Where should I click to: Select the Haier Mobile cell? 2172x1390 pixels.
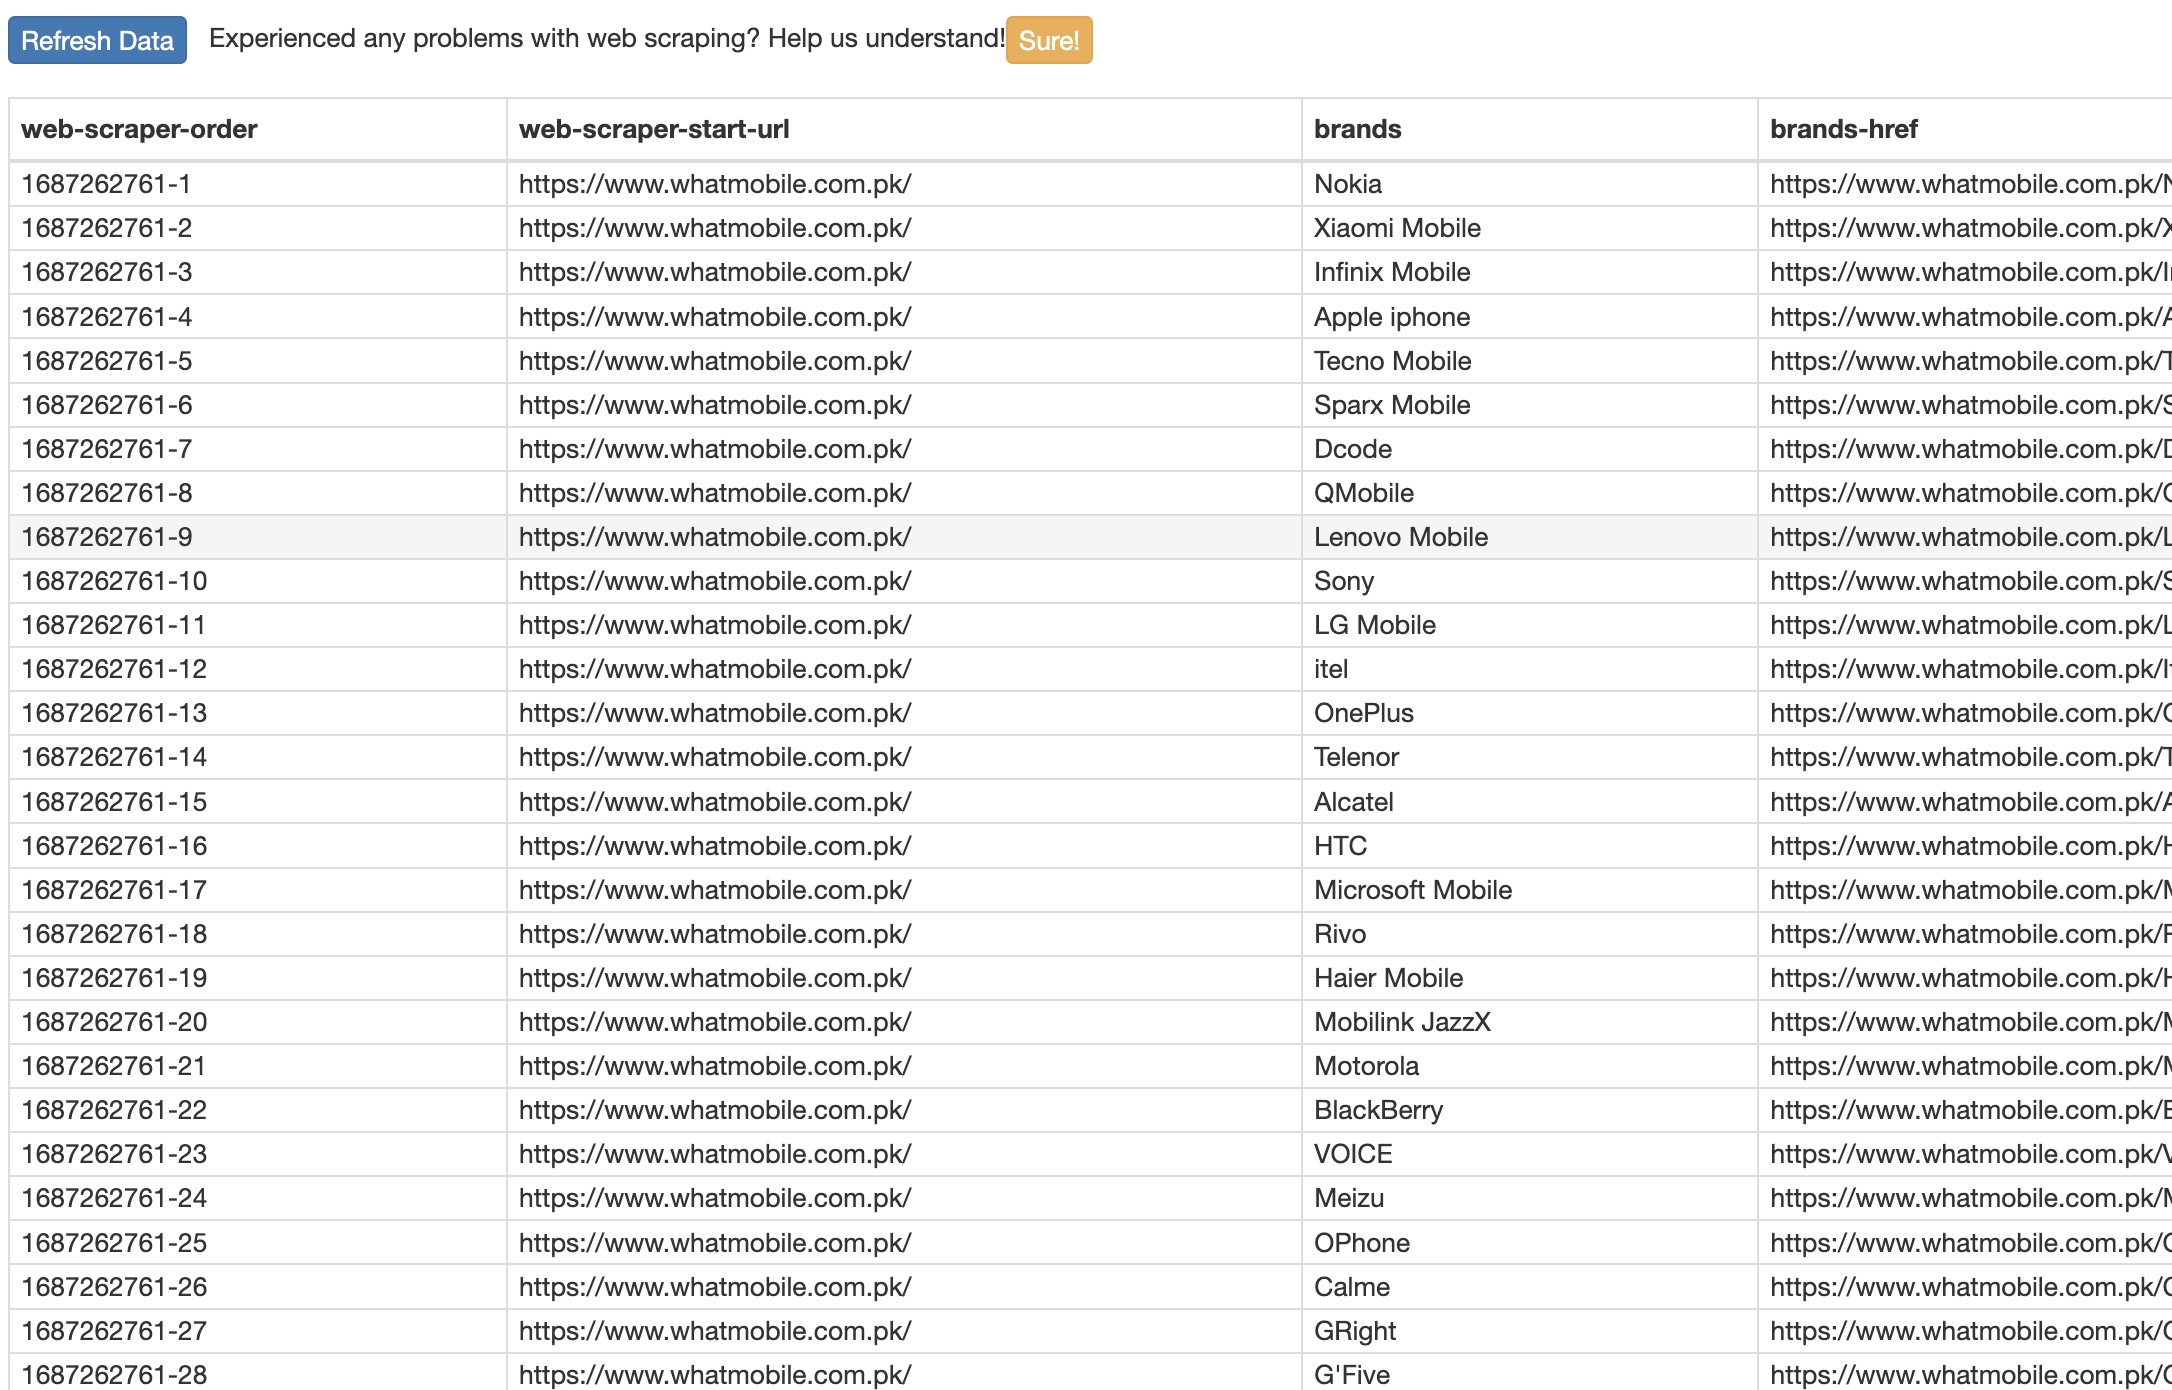click(1530, 978)
